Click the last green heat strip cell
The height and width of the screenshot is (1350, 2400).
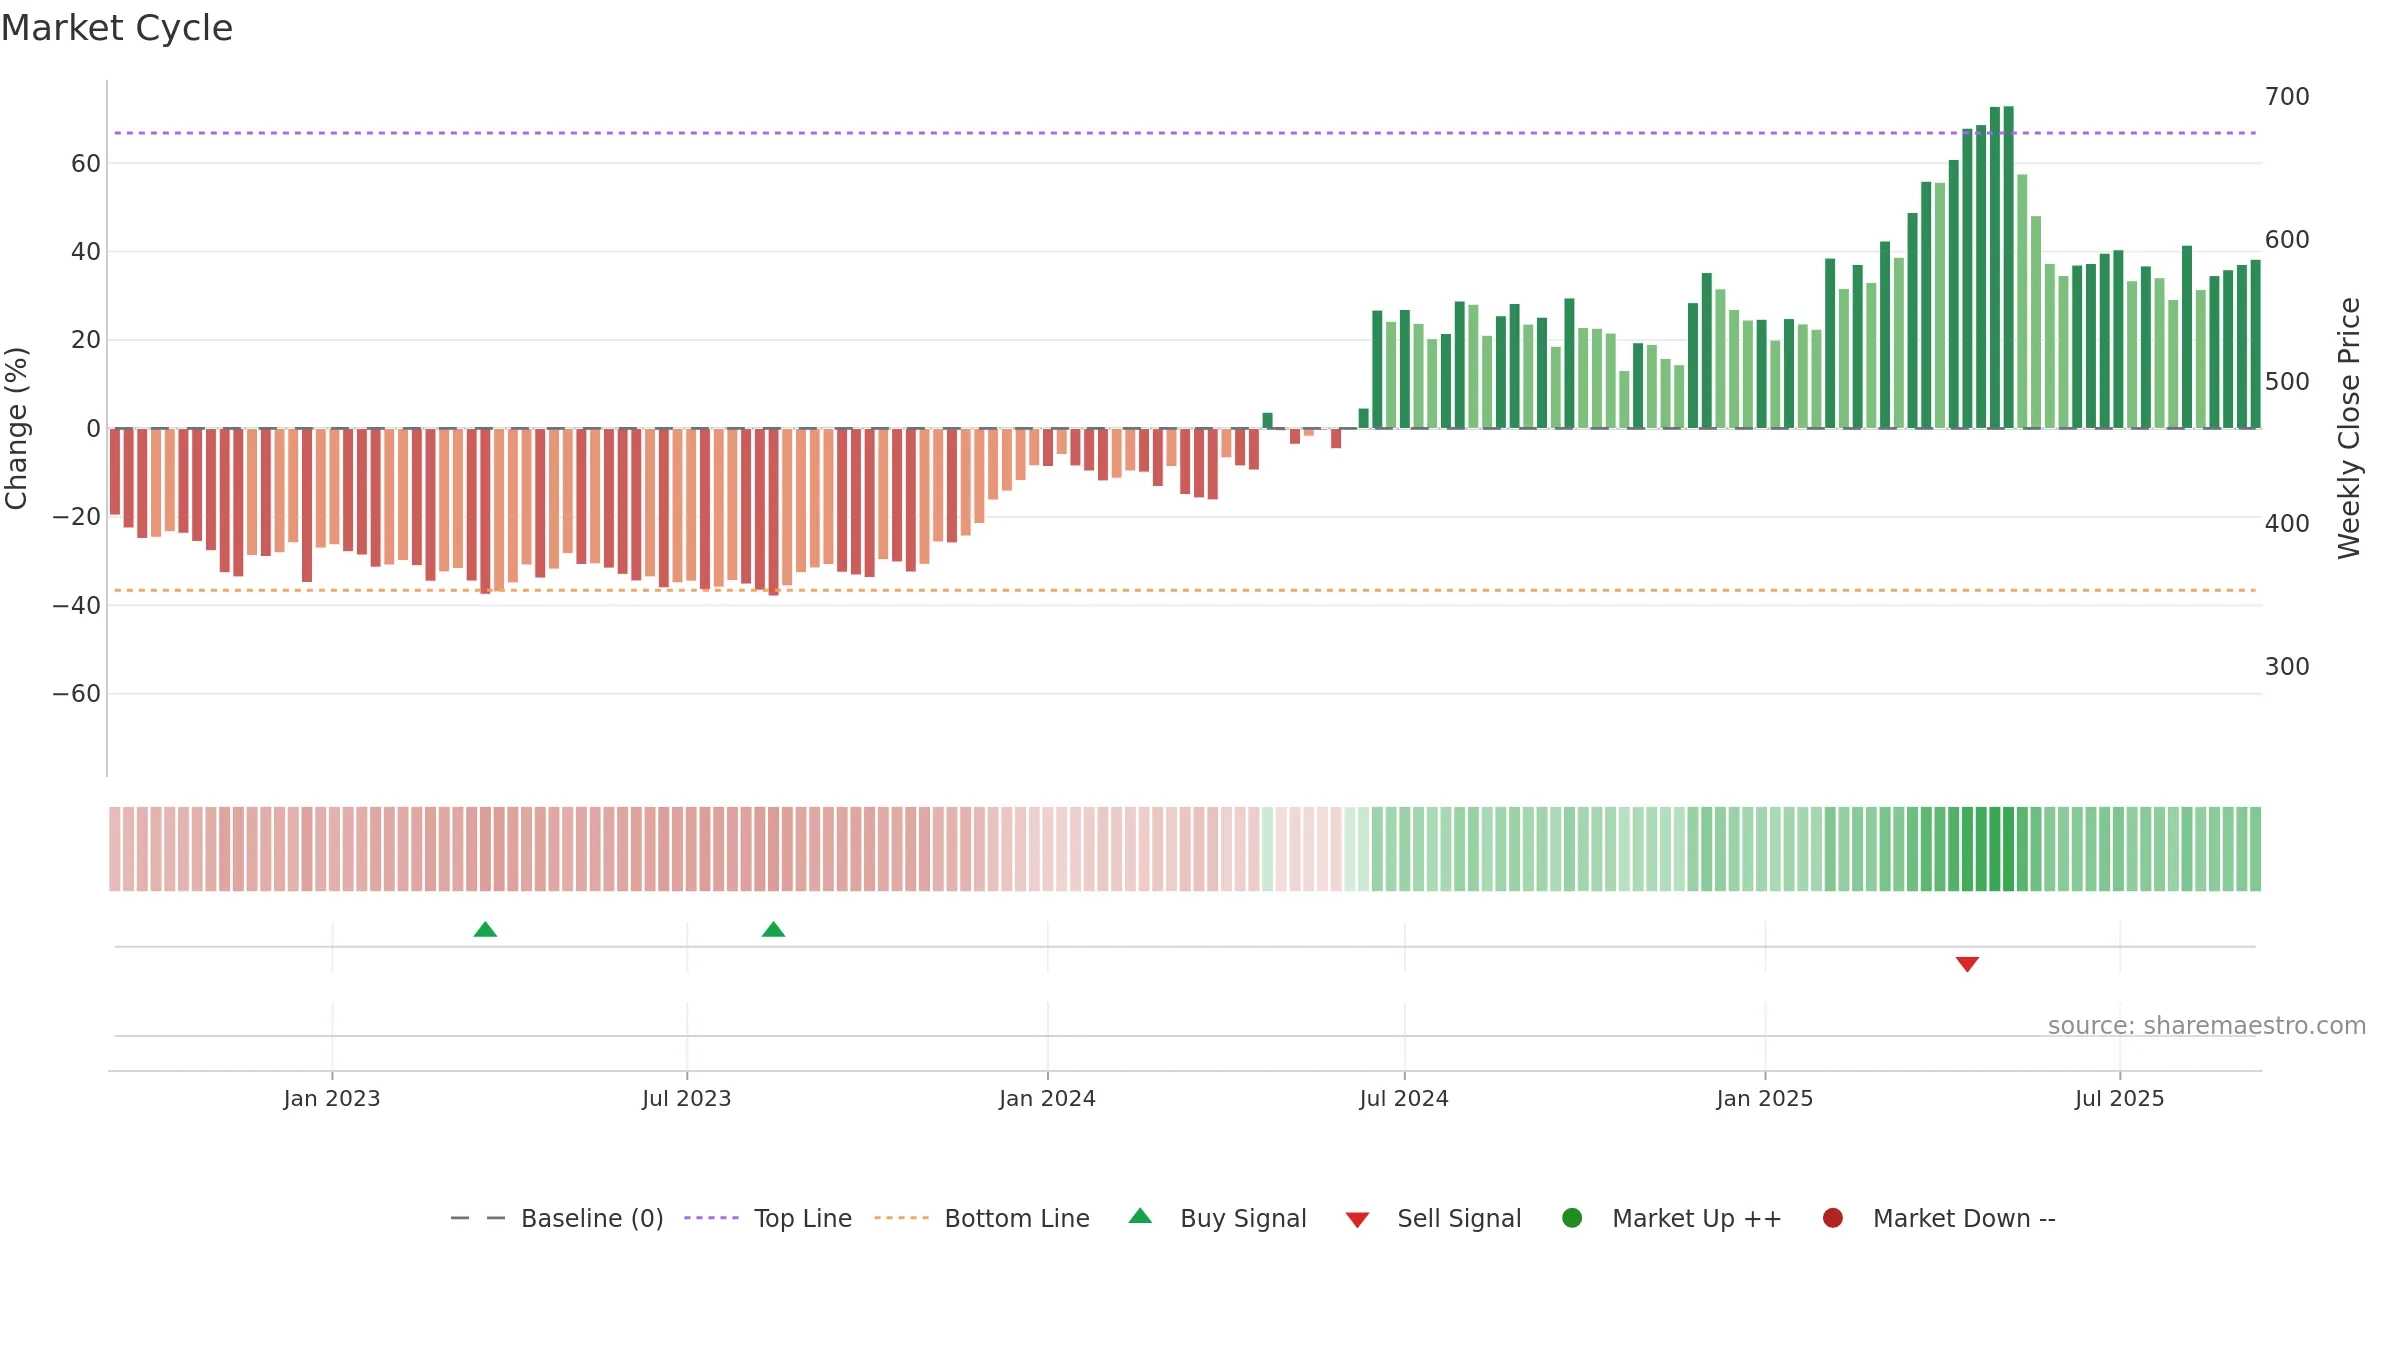2255,849
